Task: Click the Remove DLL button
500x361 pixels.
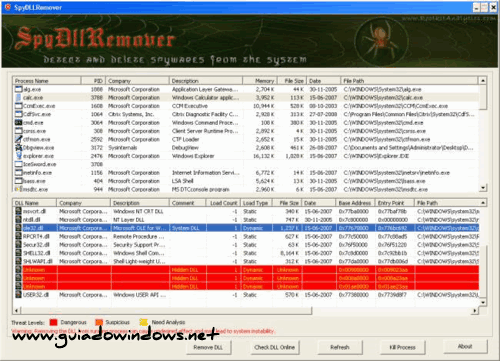Action: point(208,347)
